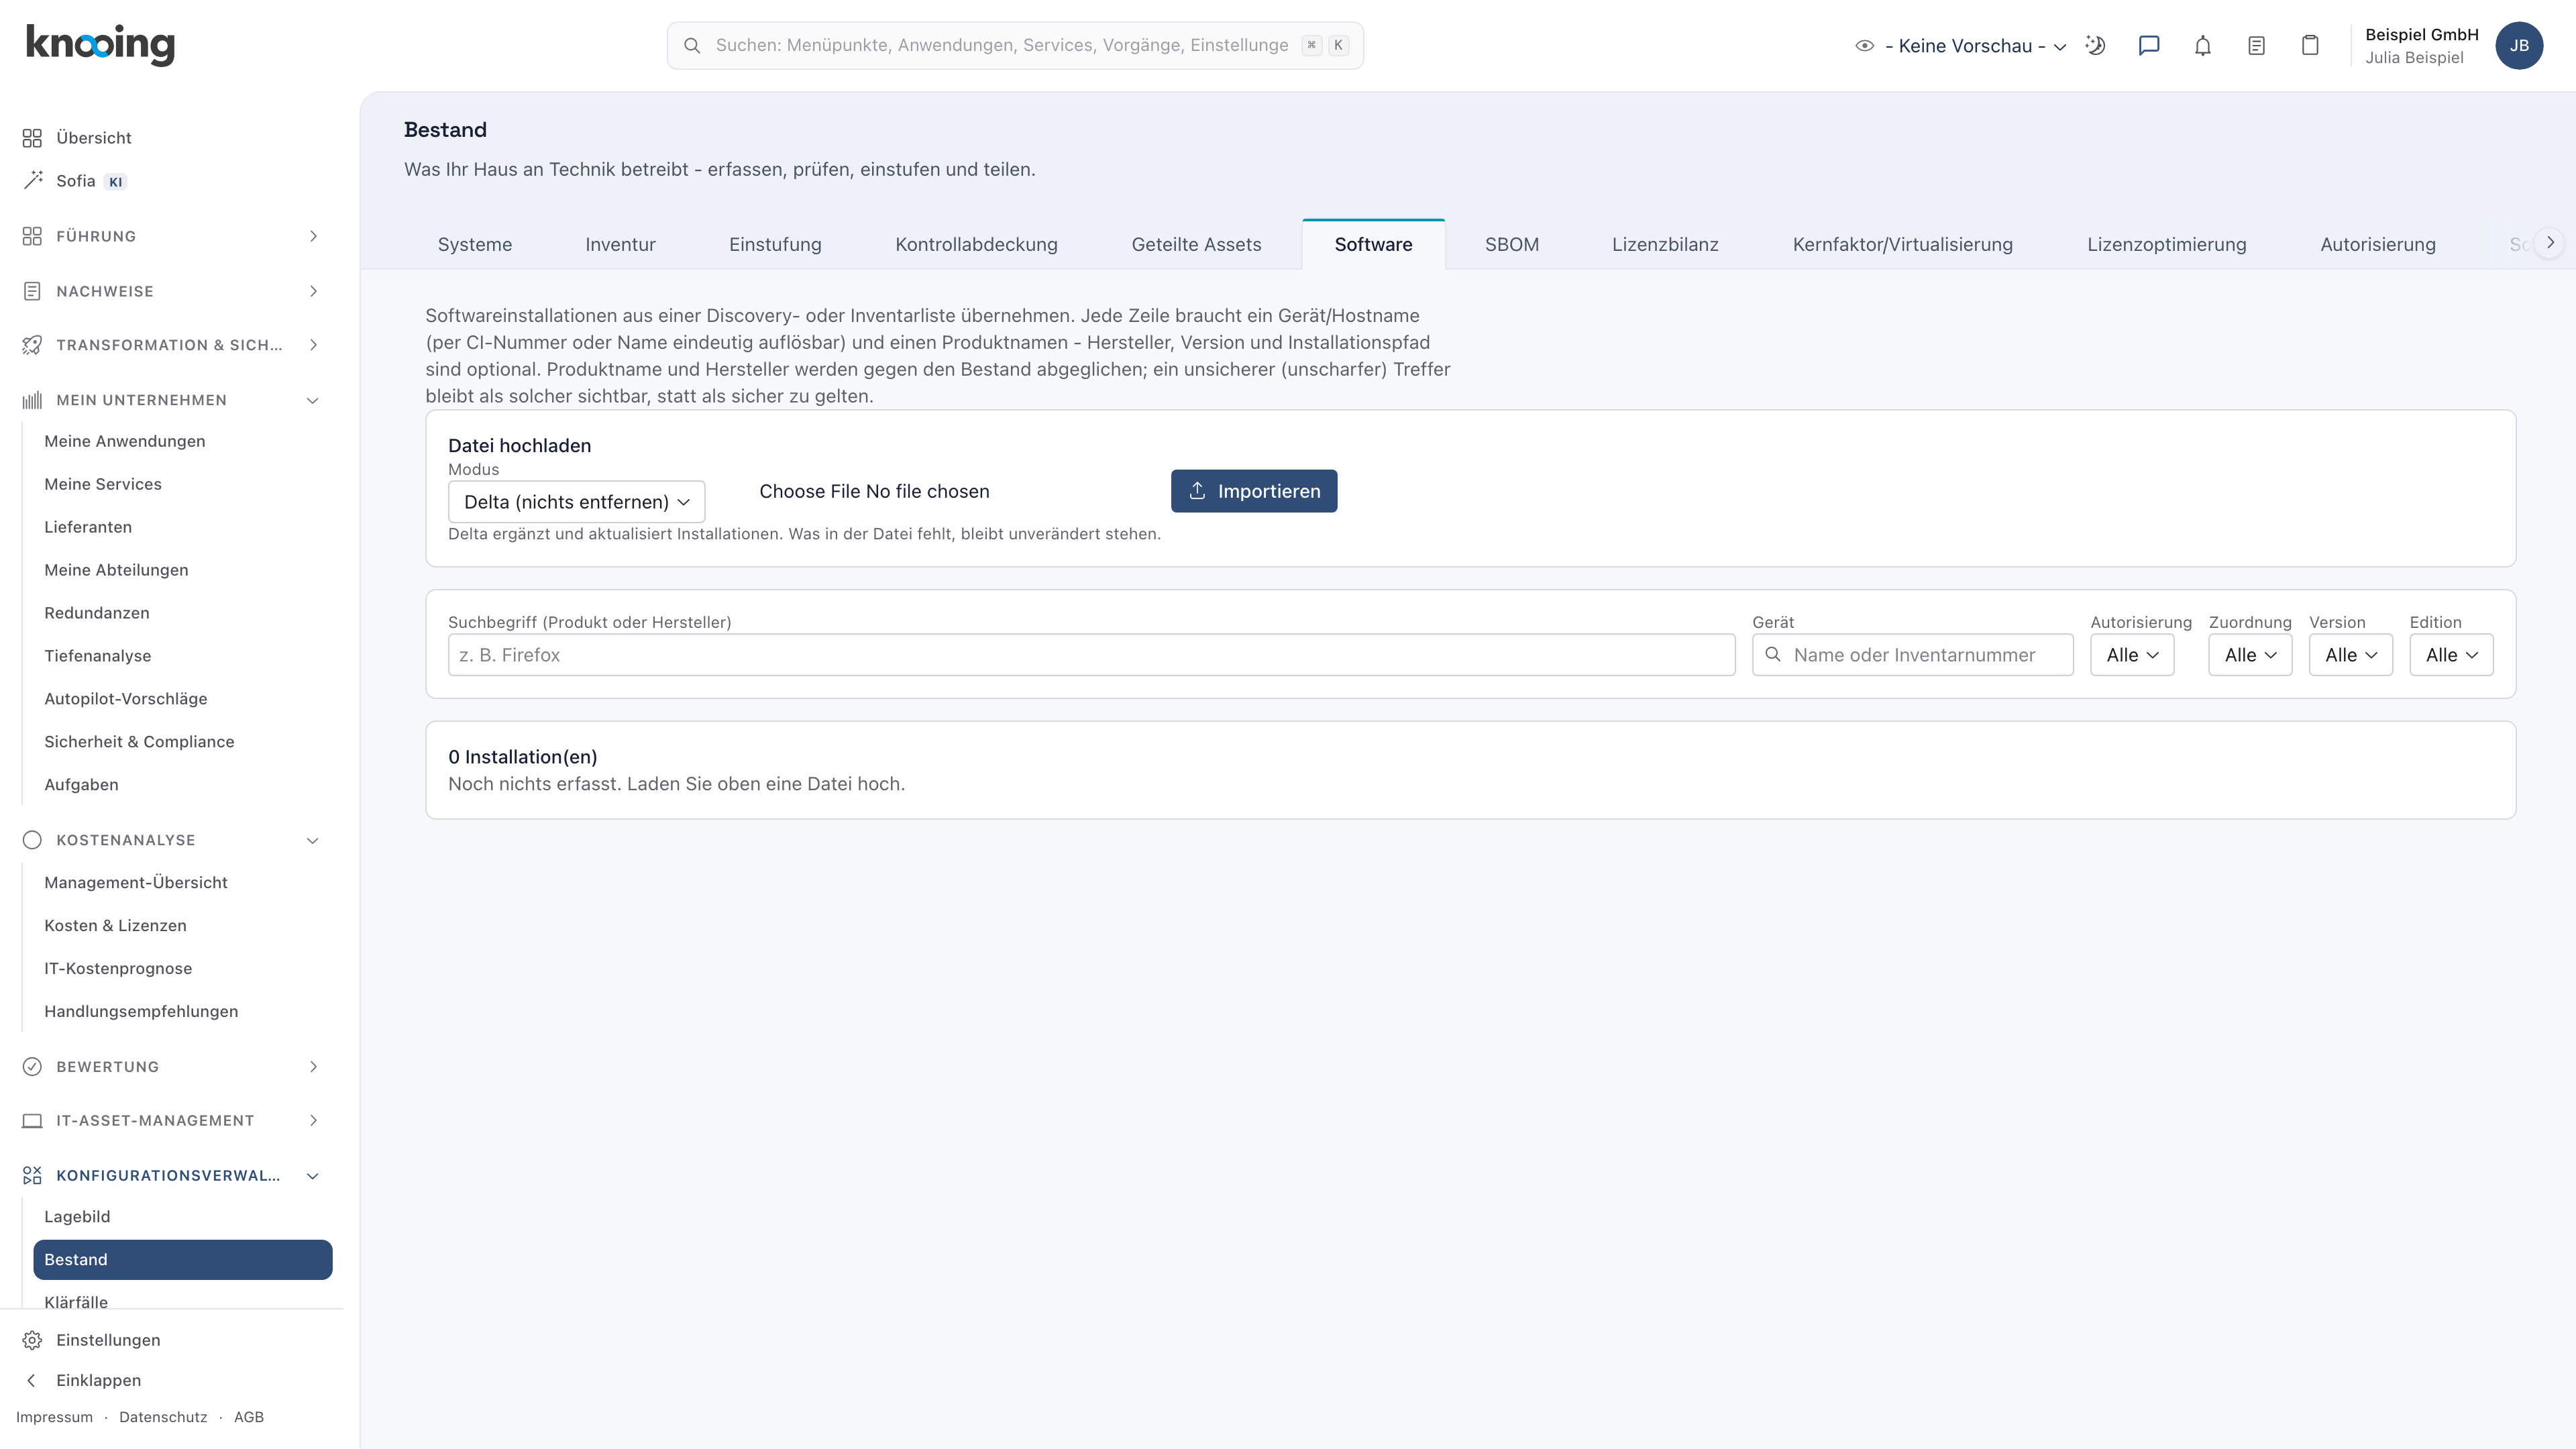Open the chat message icon
This screenshot has height=1449, width=2576.
[2149, 45]
